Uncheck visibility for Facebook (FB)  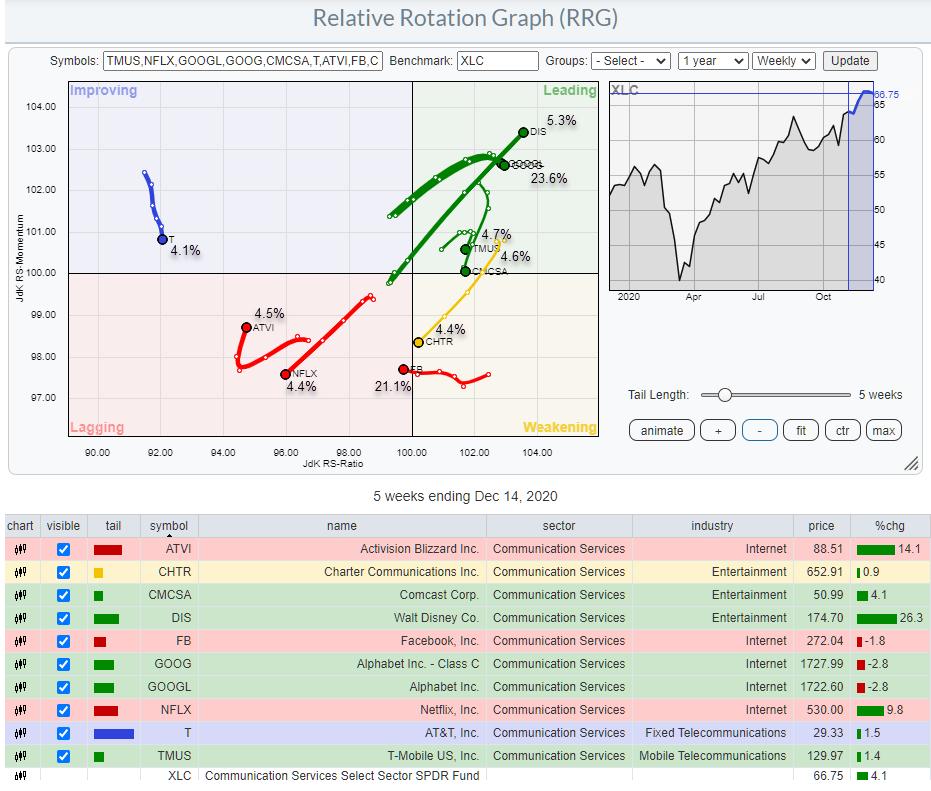(x=64, y=641)
